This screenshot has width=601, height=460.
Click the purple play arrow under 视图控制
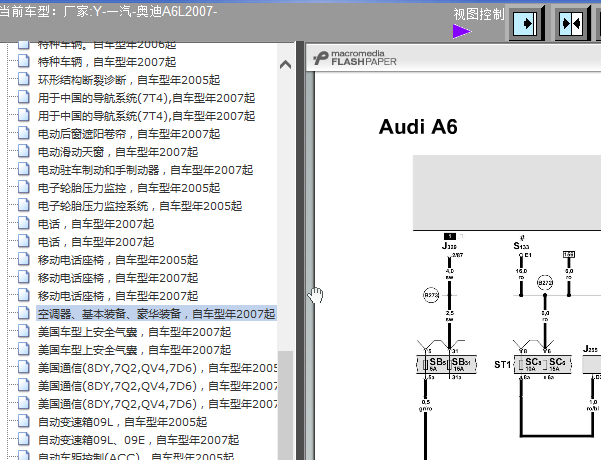point(461,31)
